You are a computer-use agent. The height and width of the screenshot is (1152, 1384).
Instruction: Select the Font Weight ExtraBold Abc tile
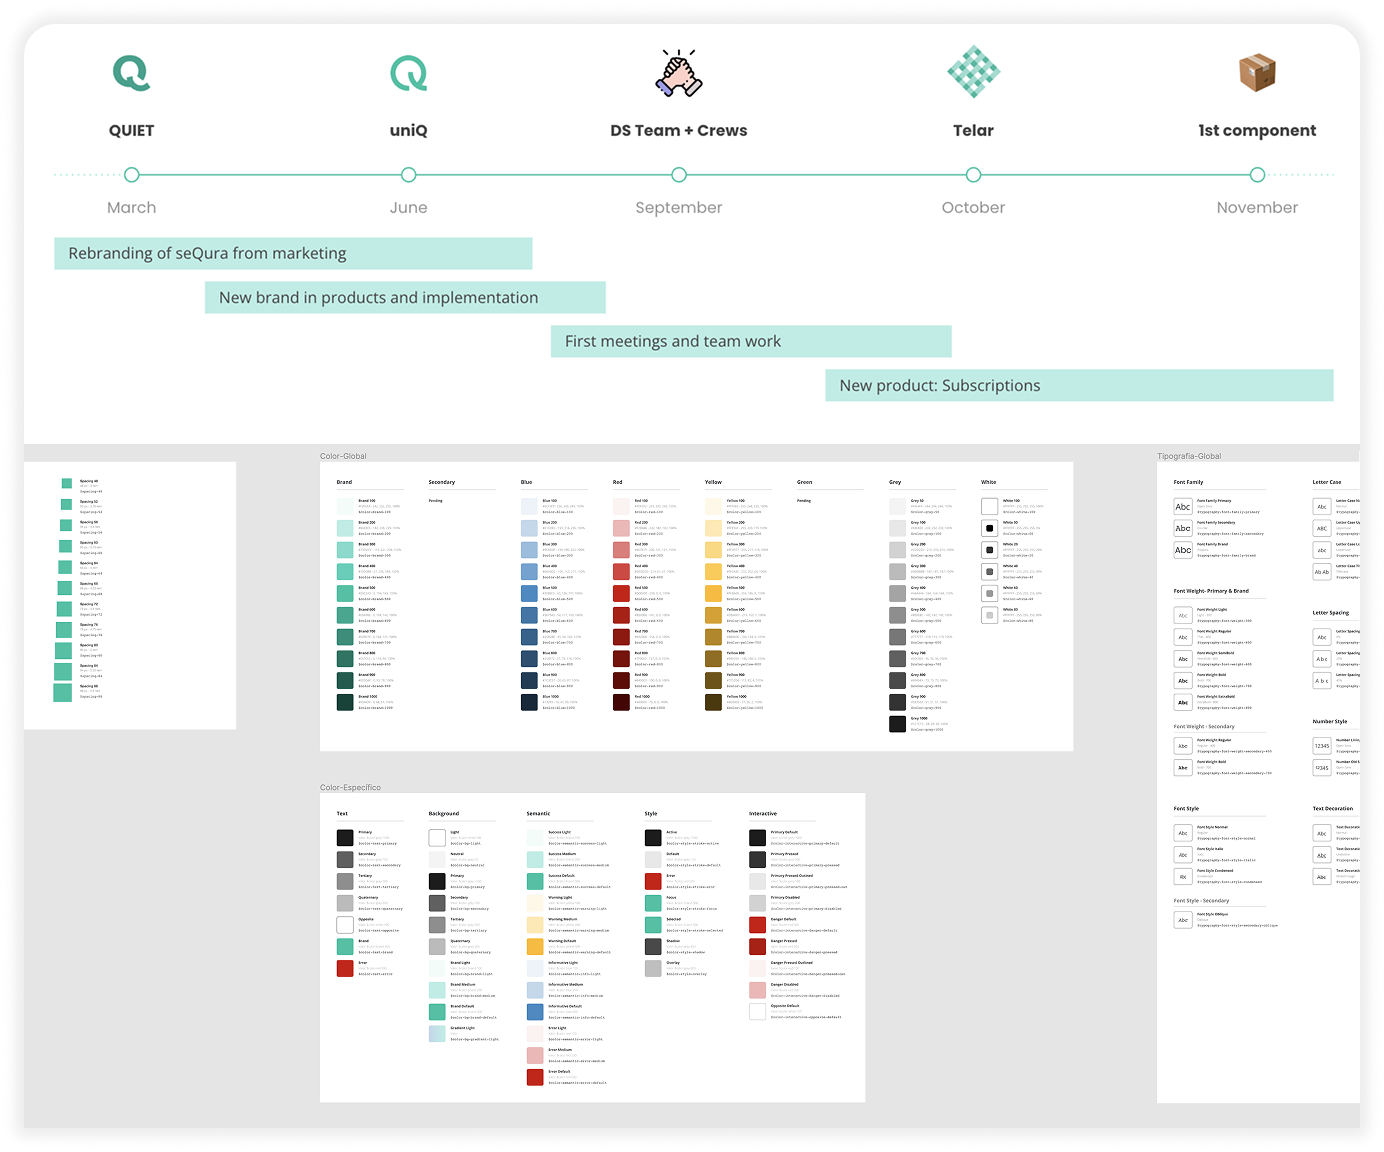click(1183, 703)
